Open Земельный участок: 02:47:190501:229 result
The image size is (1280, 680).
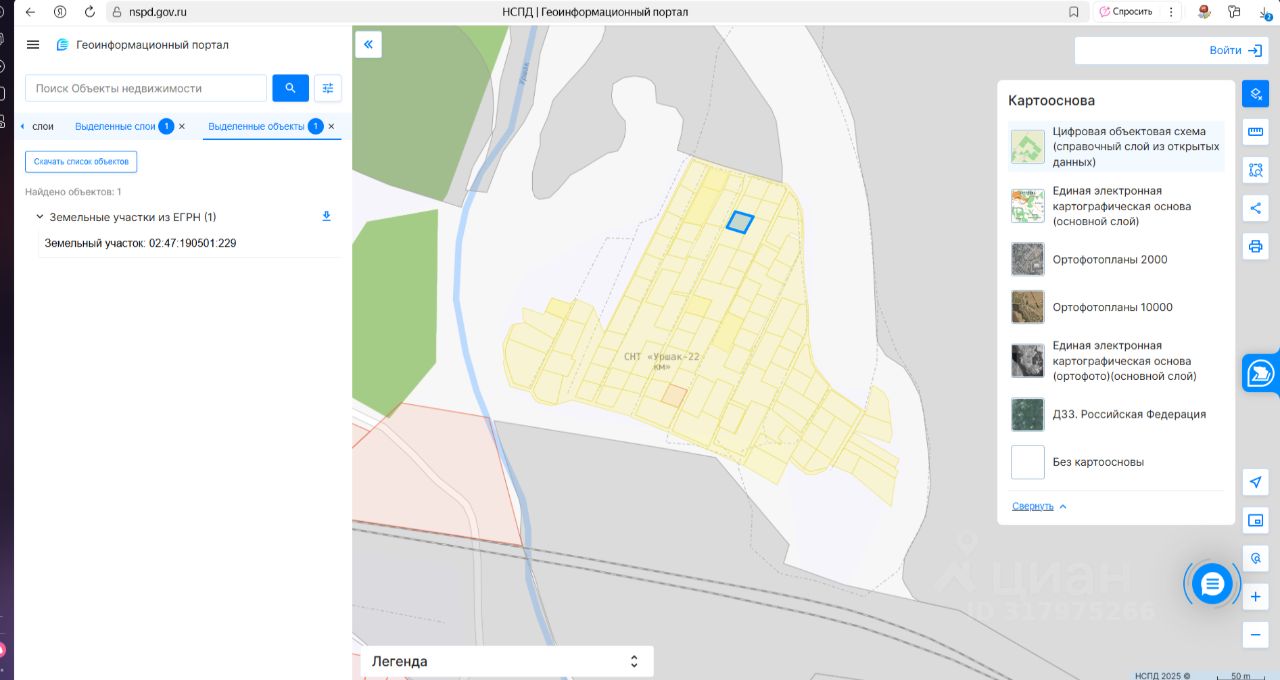point(140,243)
